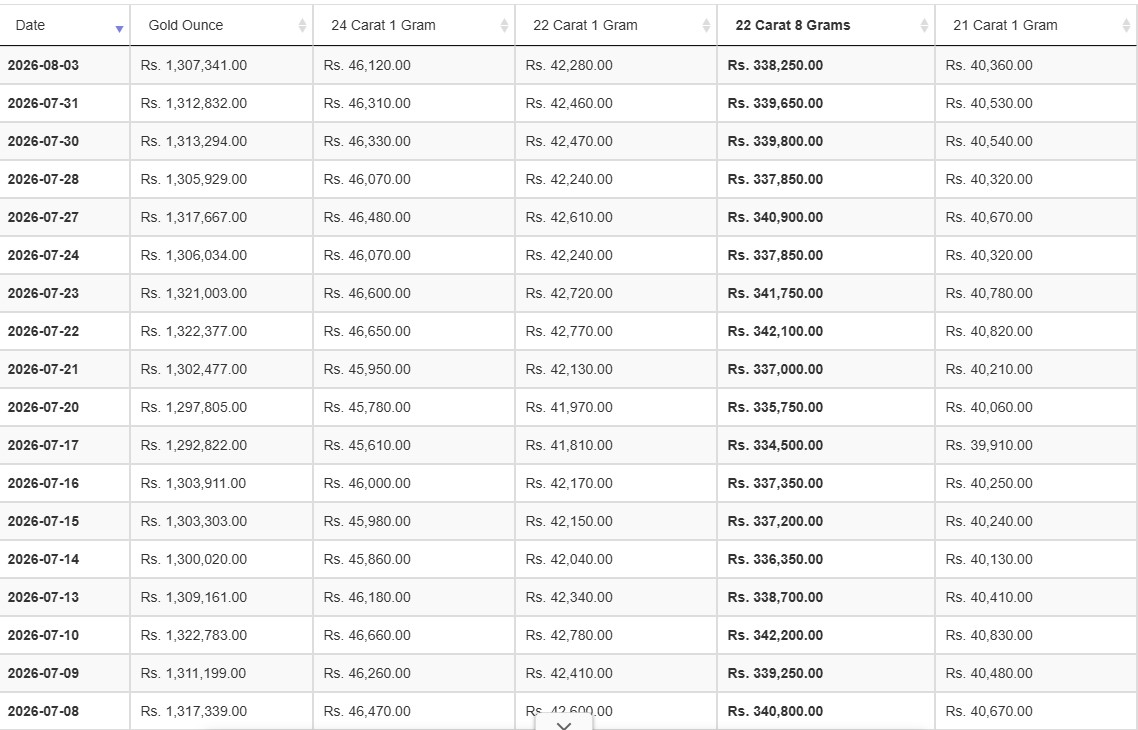Click the Gold Ounce column sort arrows
The height and width of the screenshot is (730, 1138).
click(302, 25)
